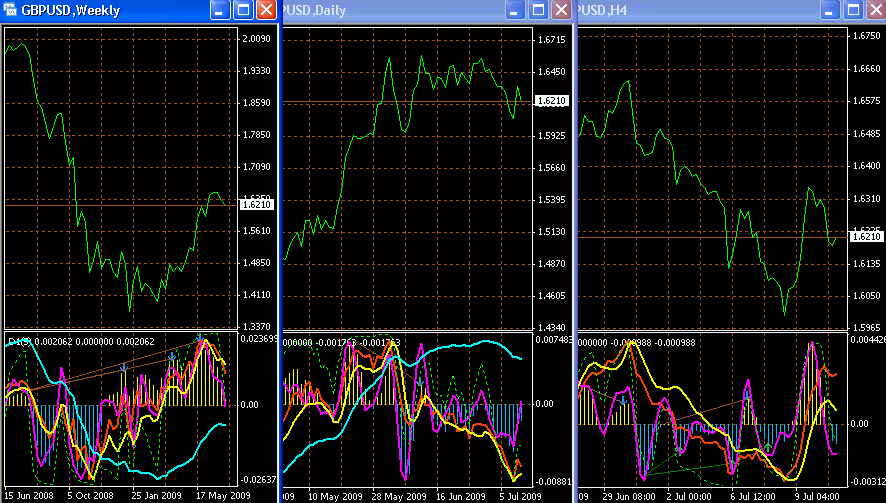Click the 1.6750 price level on H4 scale
Image resolution: width=886 pixels, height=503 pixels.
866,36
